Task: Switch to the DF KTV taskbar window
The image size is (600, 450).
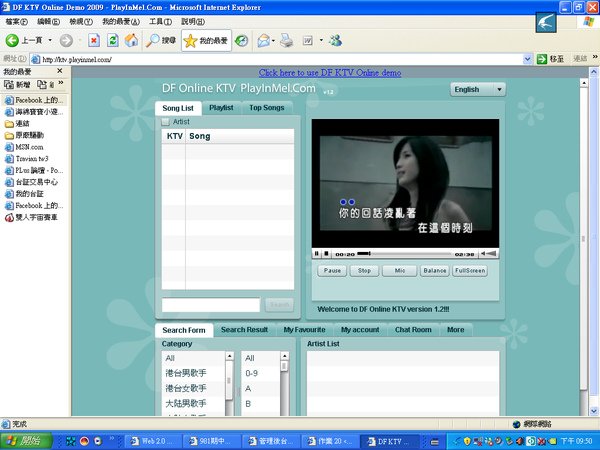Action: [390, 441]
